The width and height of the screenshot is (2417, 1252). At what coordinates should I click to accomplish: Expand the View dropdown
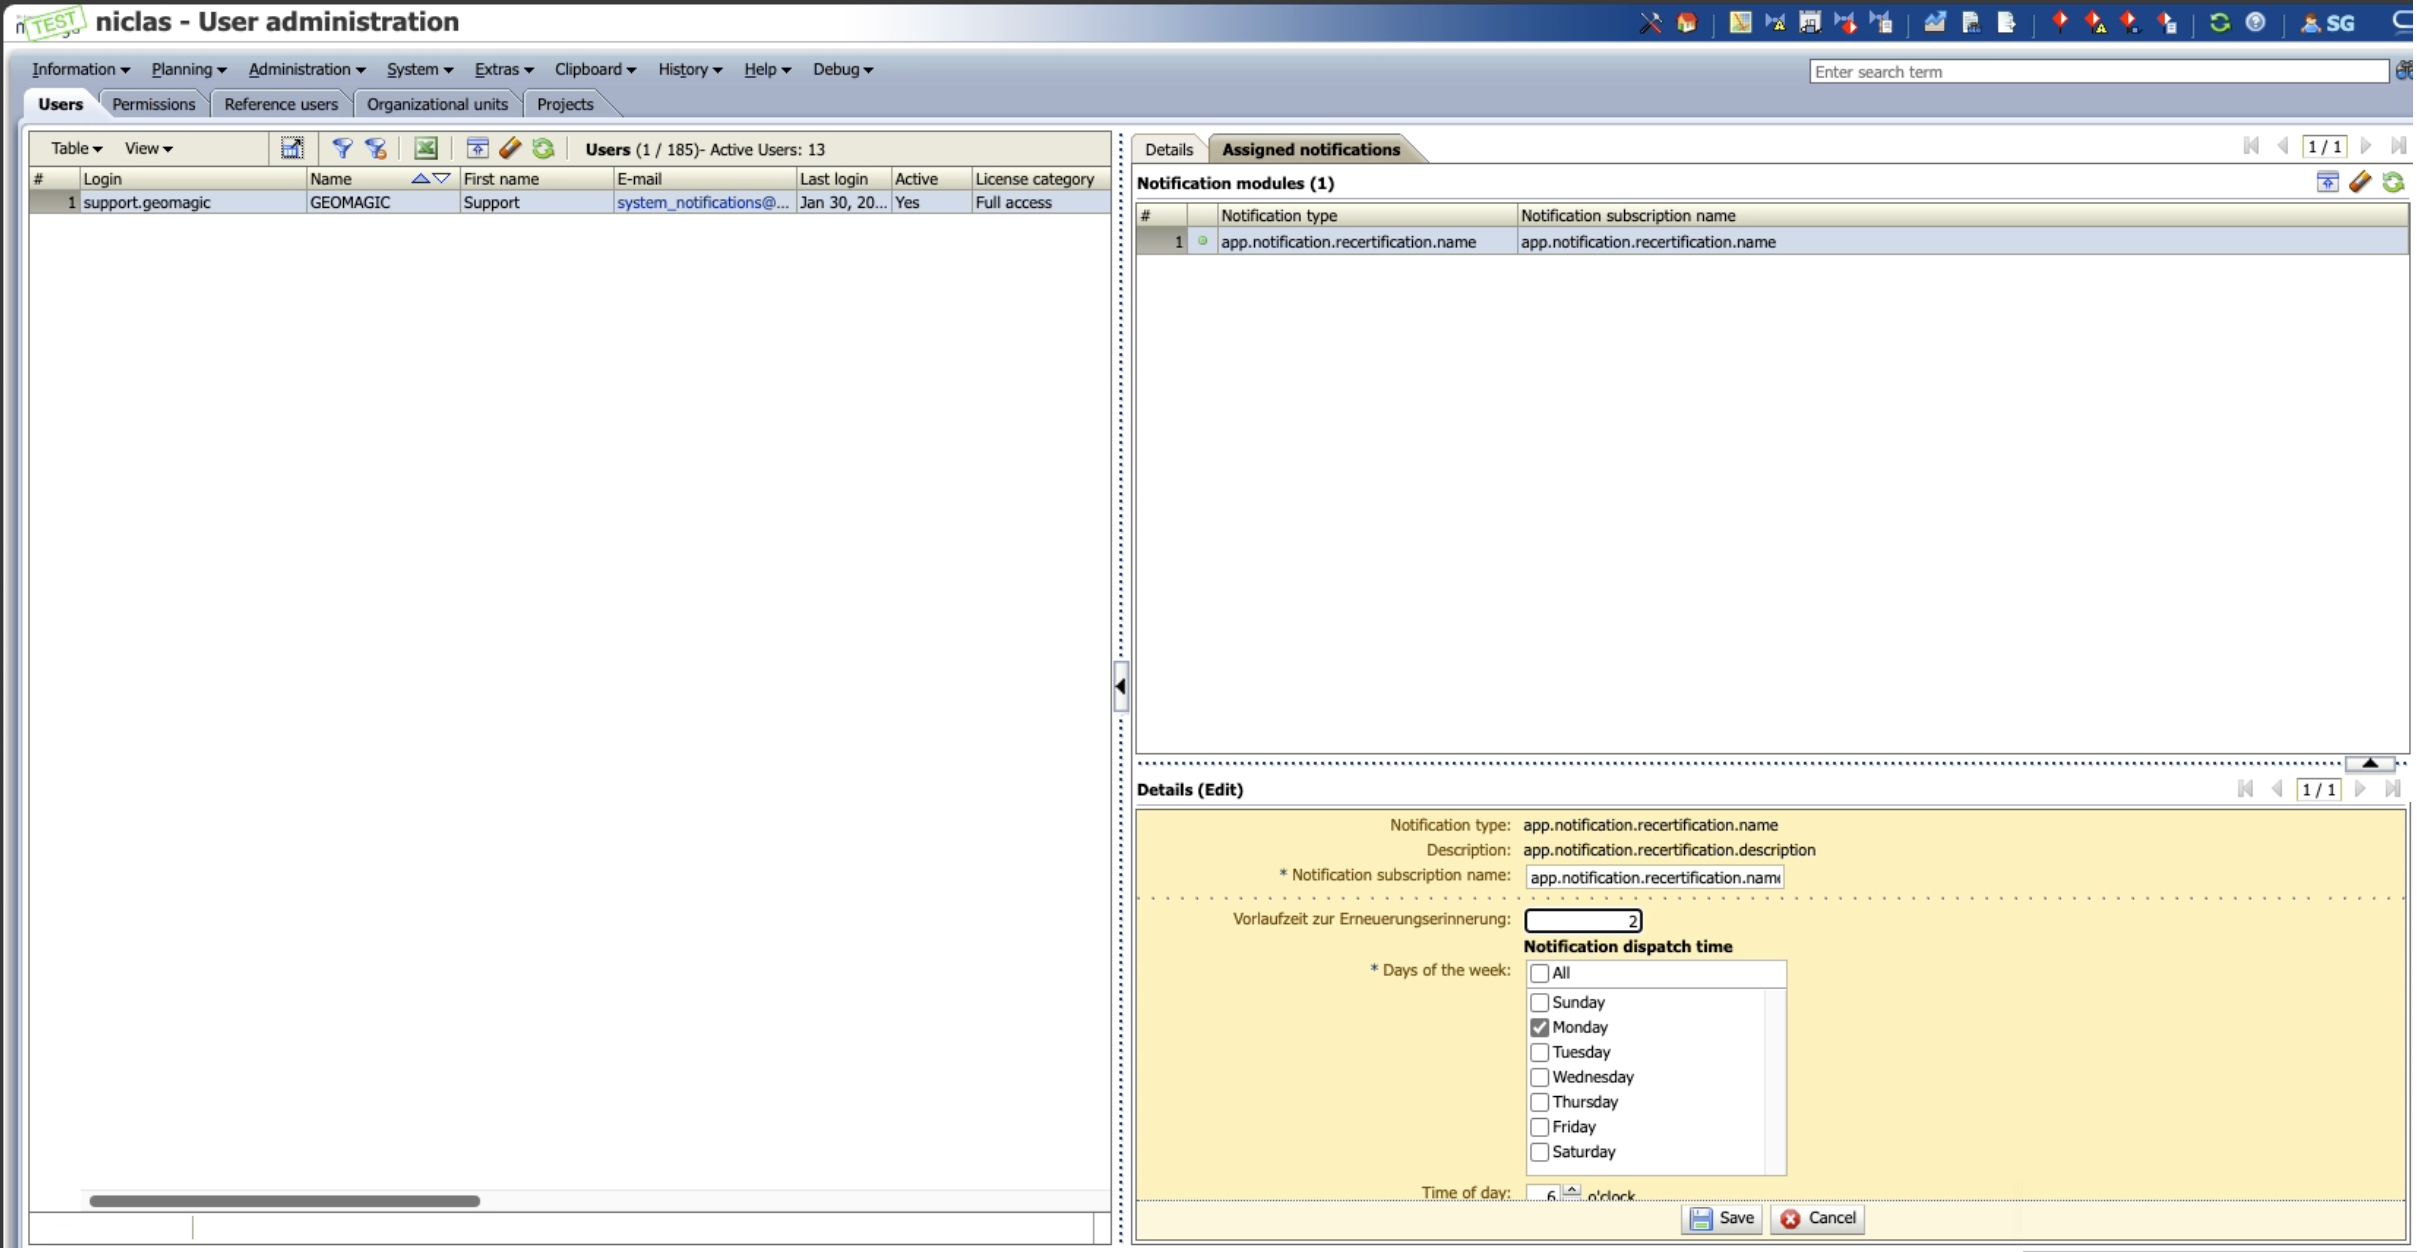coord(148,149)
